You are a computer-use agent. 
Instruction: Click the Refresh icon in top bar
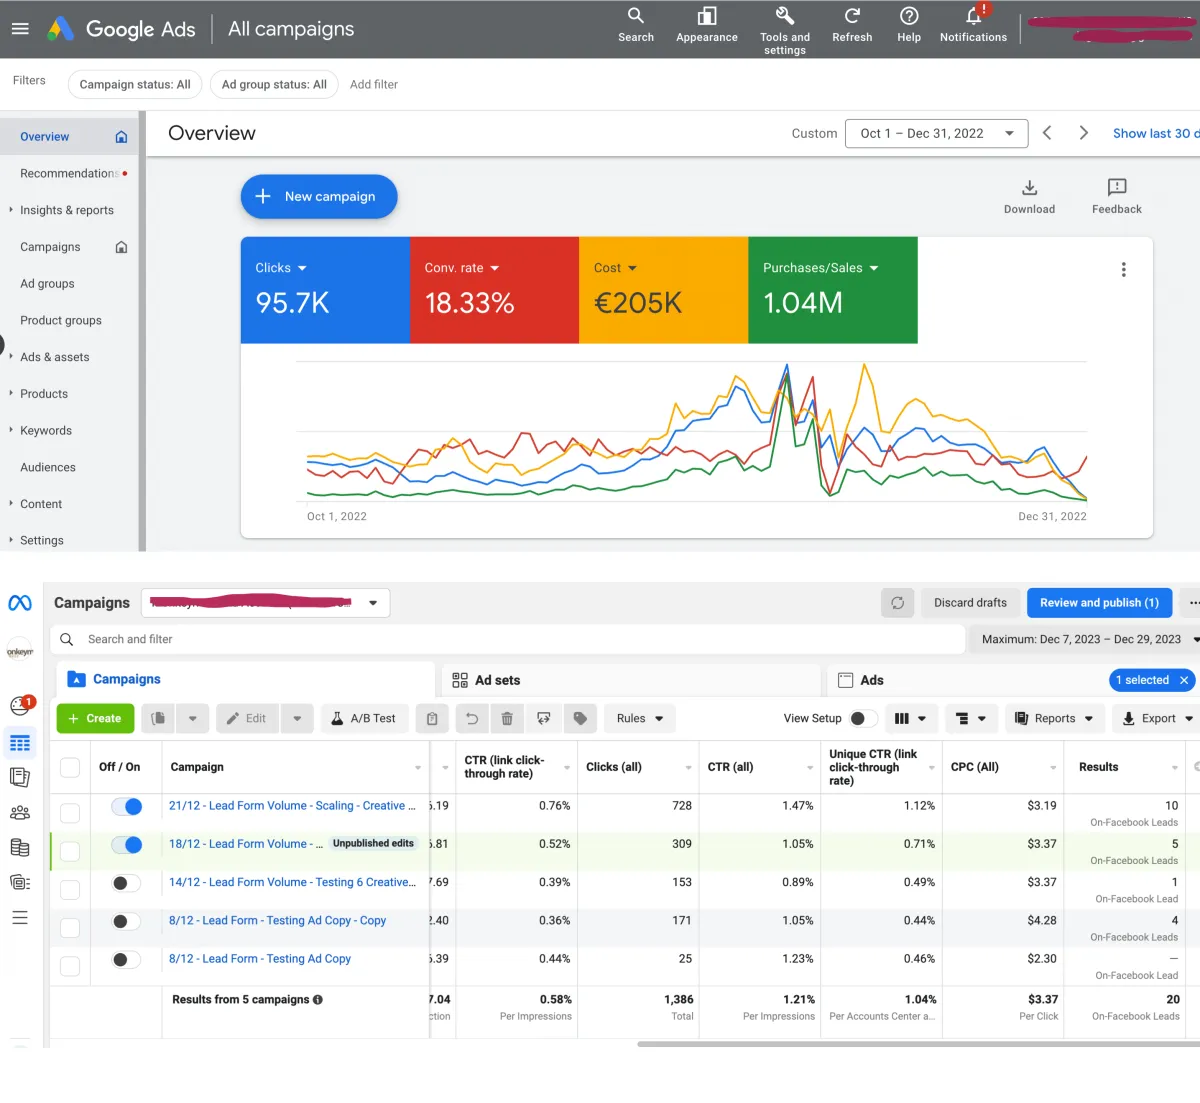pyautogui.click(x=852, y=16)
